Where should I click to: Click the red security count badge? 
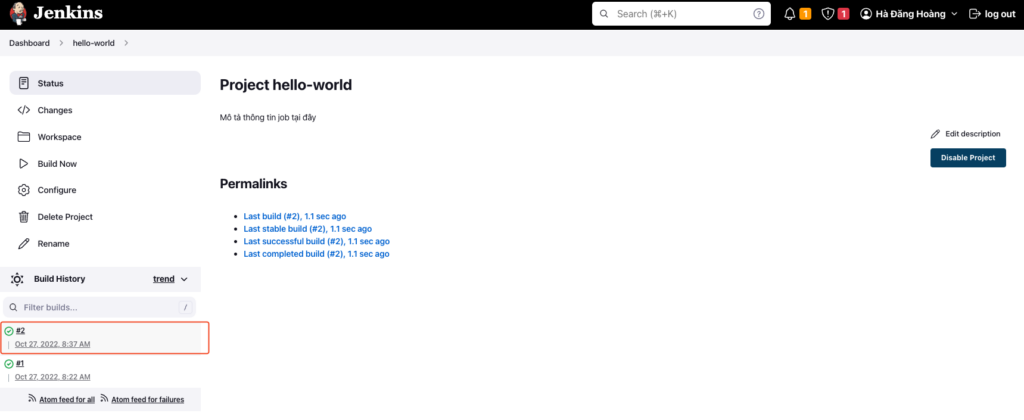[843, 14]
